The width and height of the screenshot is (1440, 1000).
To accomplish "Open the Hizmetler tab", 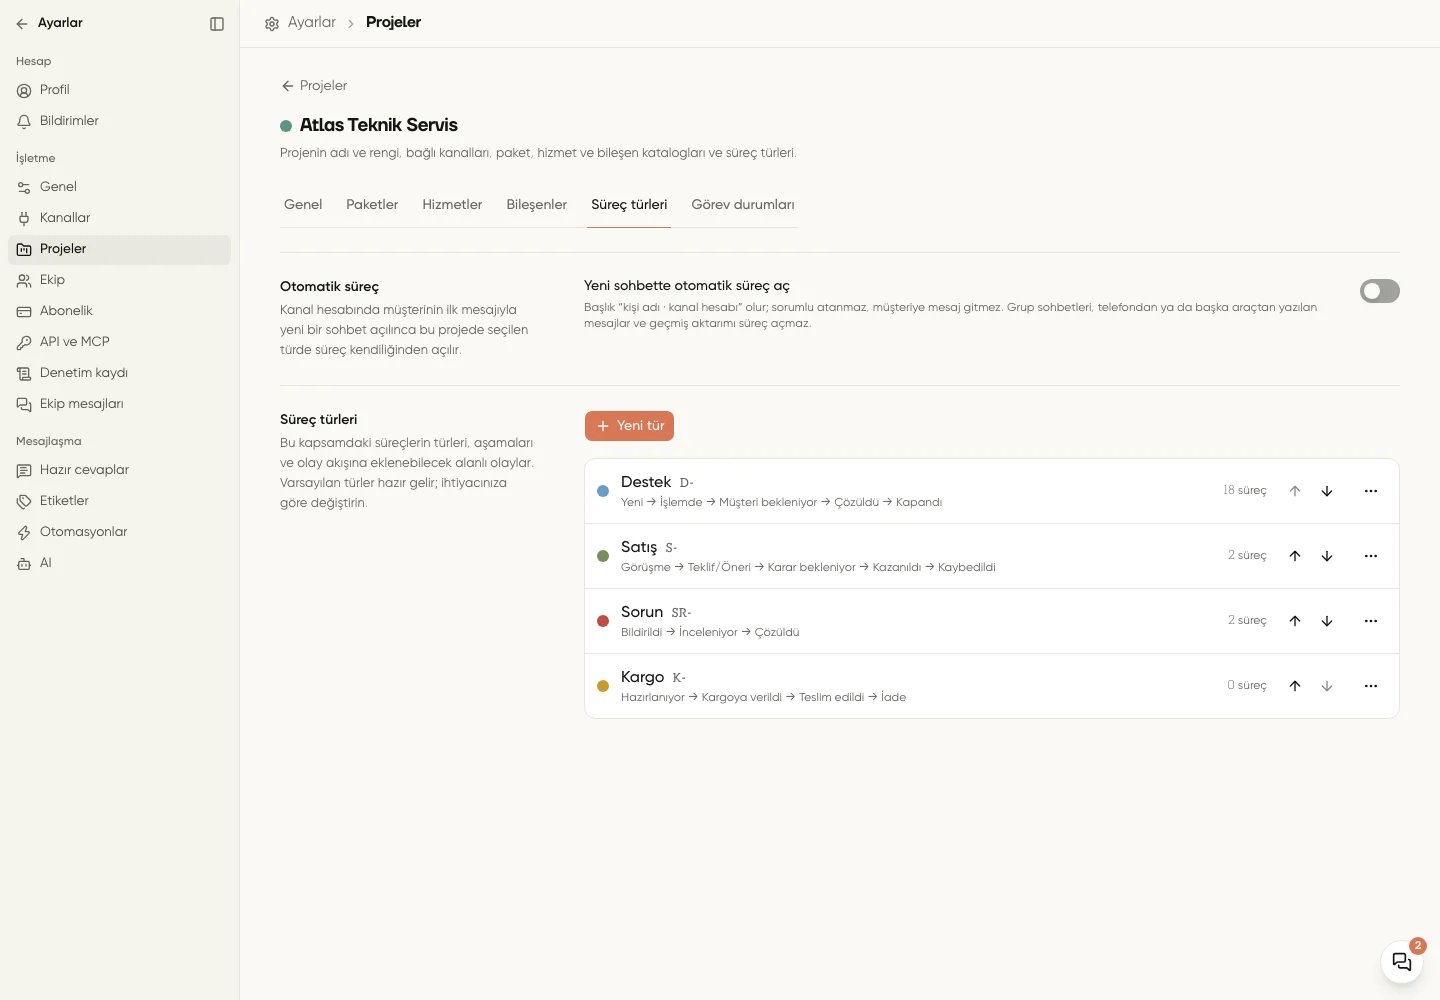I will (452, 205).
